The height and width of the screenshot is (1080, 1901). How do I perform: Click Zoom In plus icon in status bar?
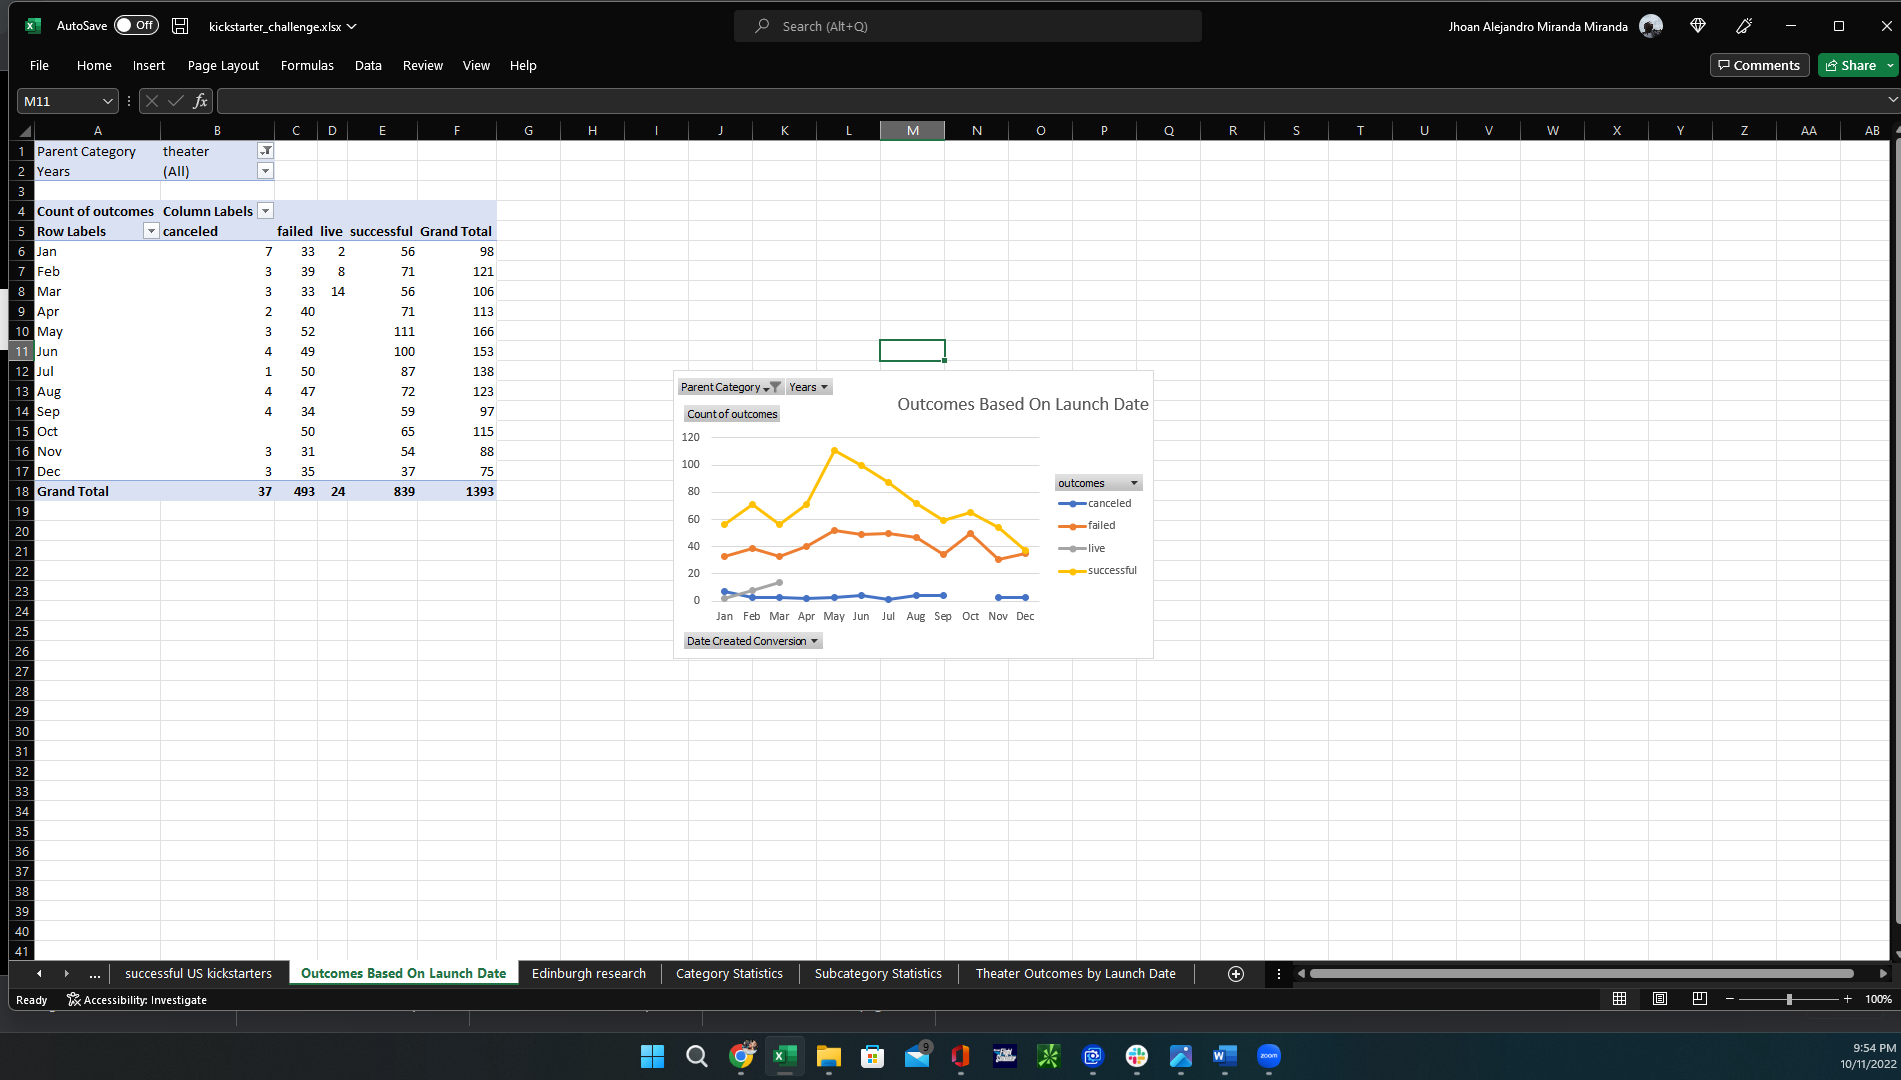pyautogui.click(x=1847, y=999)
